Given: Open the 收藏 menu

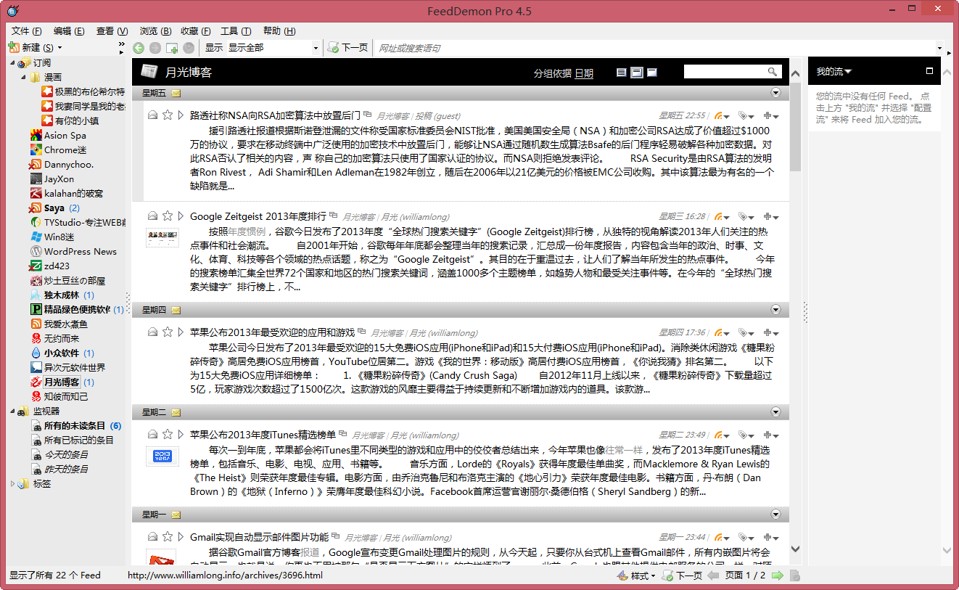Looking at the screenshot, I should [x=196, y=31].
